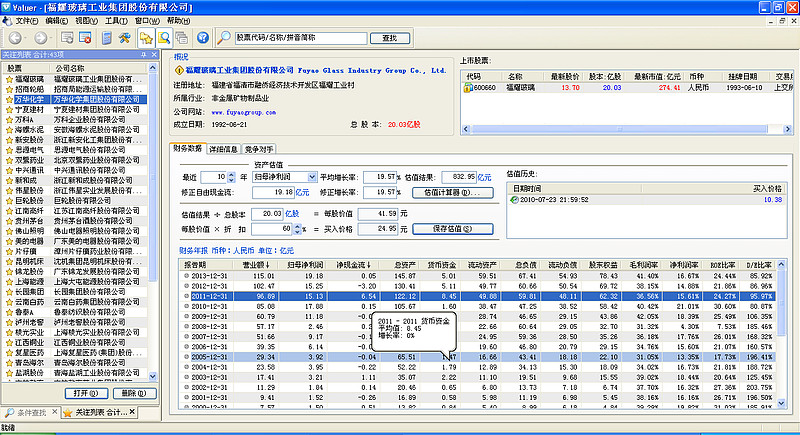Click the Forward navigation arrow icon

point(41,38)
